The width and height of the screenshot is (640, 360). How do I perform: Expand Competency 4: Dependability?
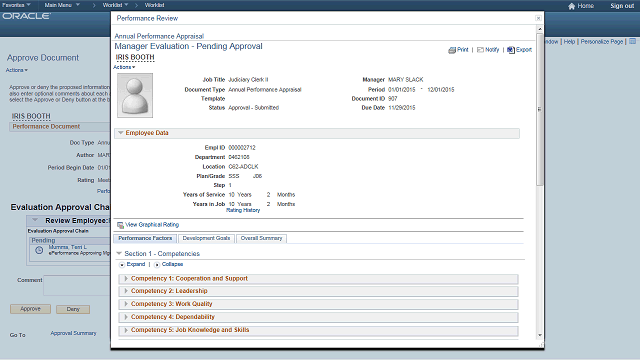click(x=126, y=317)
